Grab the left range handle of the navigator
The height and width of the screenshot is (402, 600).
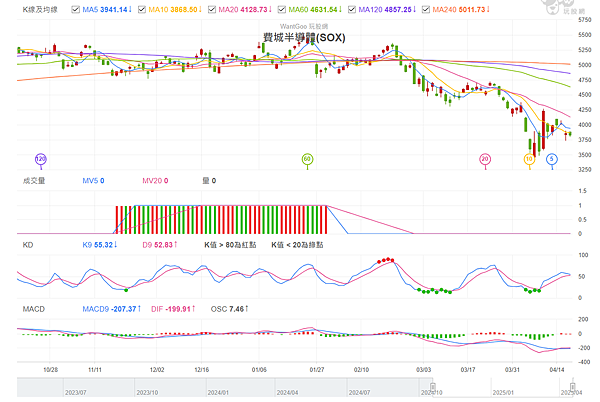point(433,386)
